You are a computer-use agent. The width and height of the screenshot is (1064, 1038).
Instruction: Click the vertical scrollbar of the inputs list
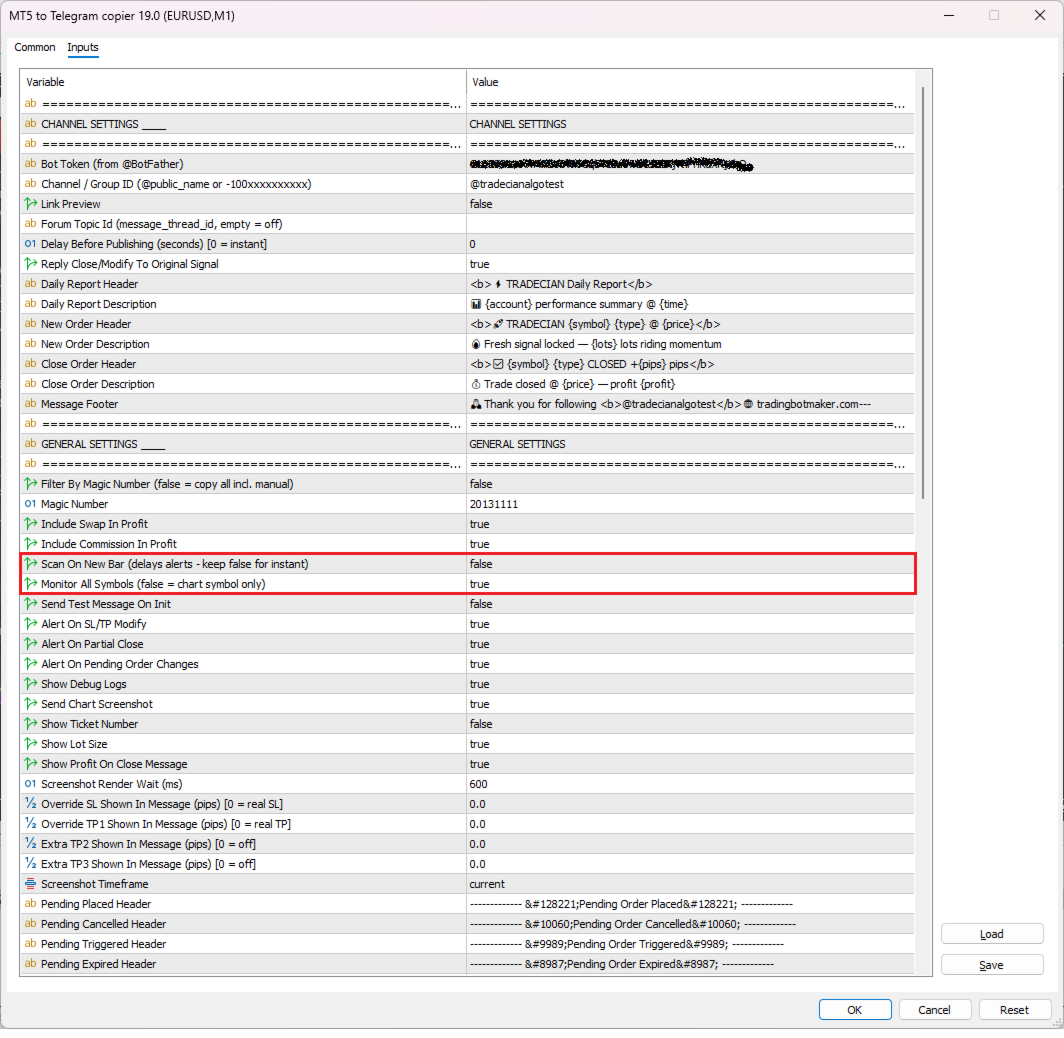[x=923, y=293]
